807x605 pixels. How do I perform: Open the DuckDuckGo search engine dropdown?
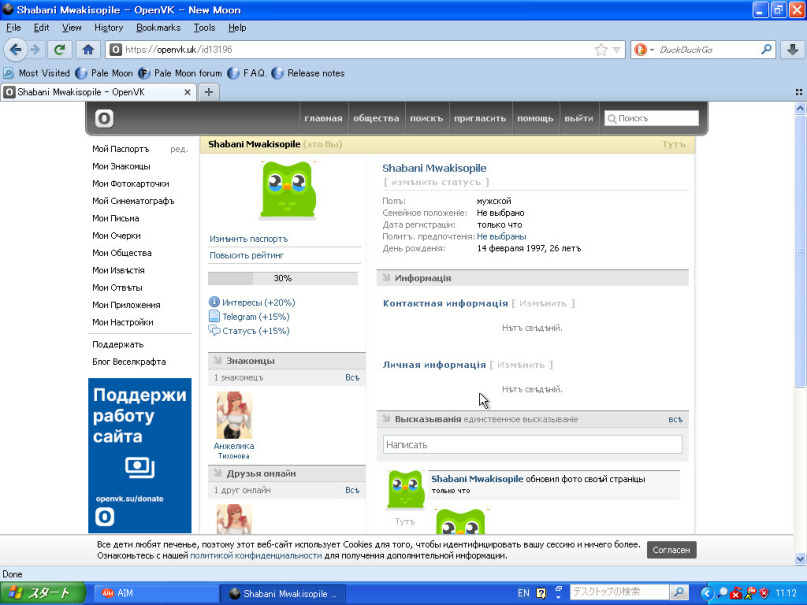tap(644, 49)
